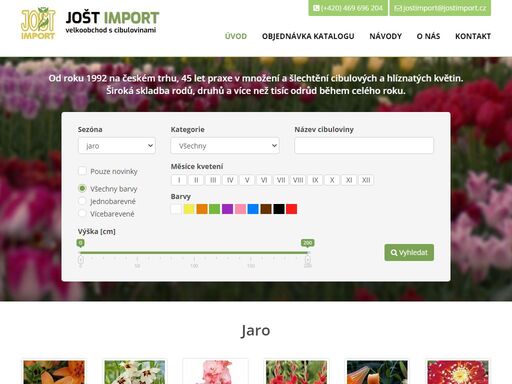Pick the yellow color swatch
The image size is (512, 384).
click(189, 209)
